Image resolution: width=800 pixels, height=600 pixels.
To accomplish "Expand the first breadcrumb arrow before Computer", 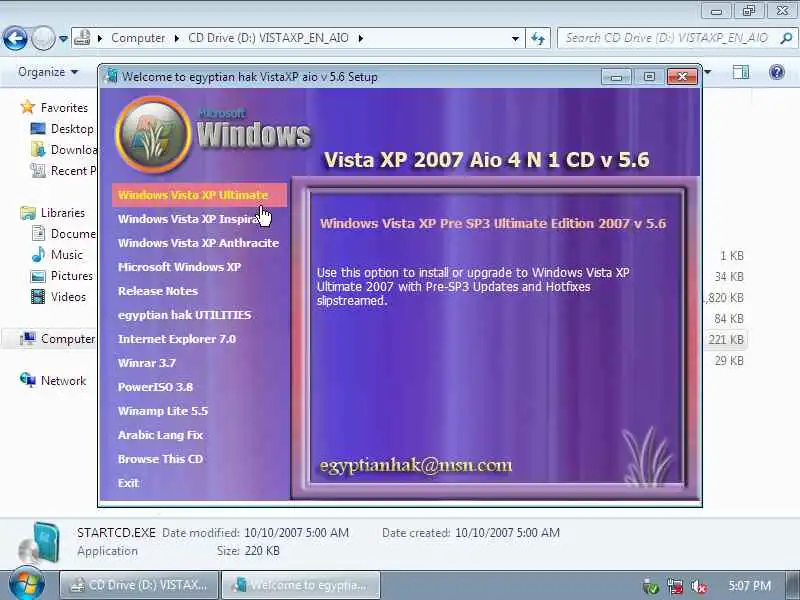I will tap(100, 38).
